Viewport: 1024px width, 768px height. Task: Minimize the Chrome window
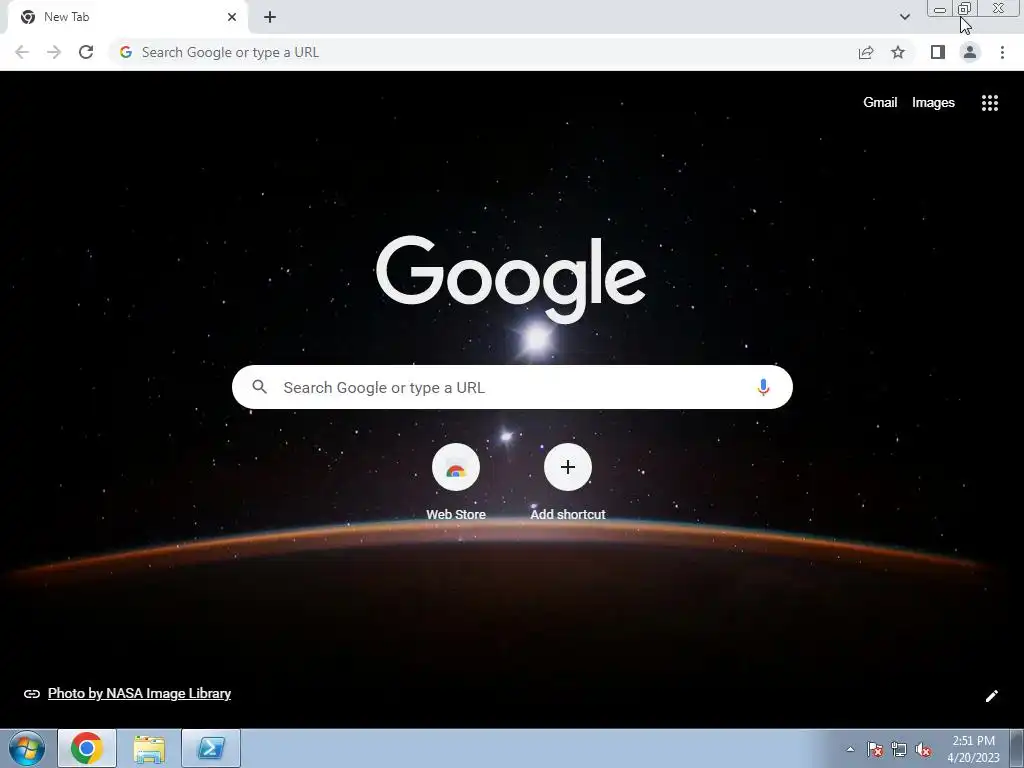click(940, 9)
